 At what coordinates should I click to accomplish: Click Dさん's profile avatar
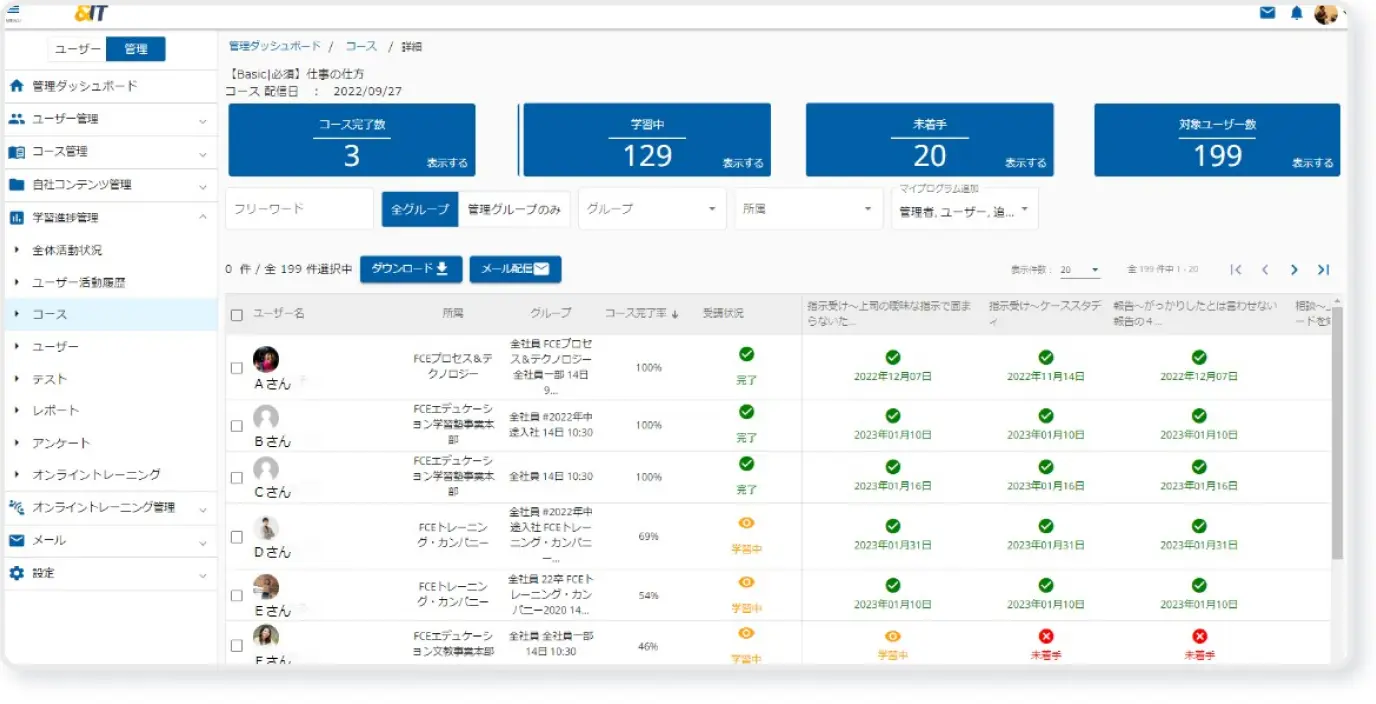(x=266, y=529)
